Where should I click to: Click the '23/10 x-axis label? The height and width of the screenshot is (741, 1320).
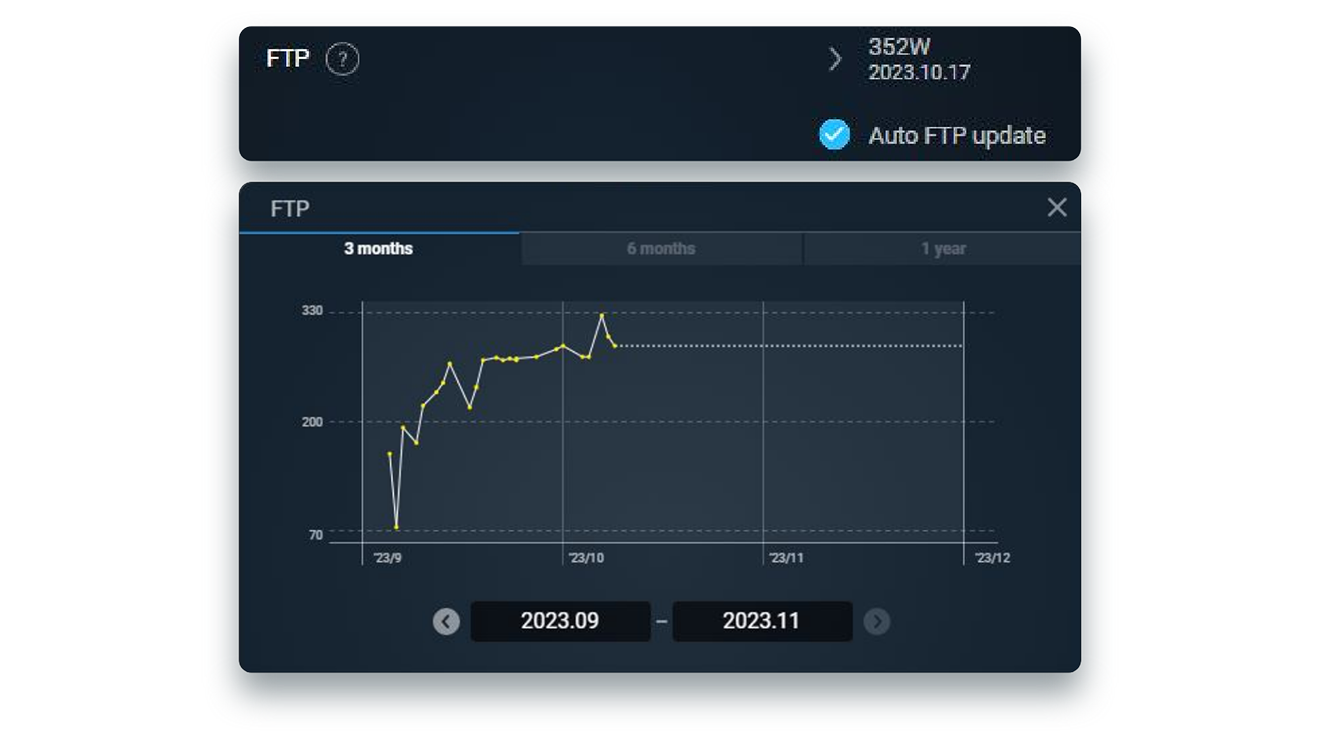coord(586,558)
